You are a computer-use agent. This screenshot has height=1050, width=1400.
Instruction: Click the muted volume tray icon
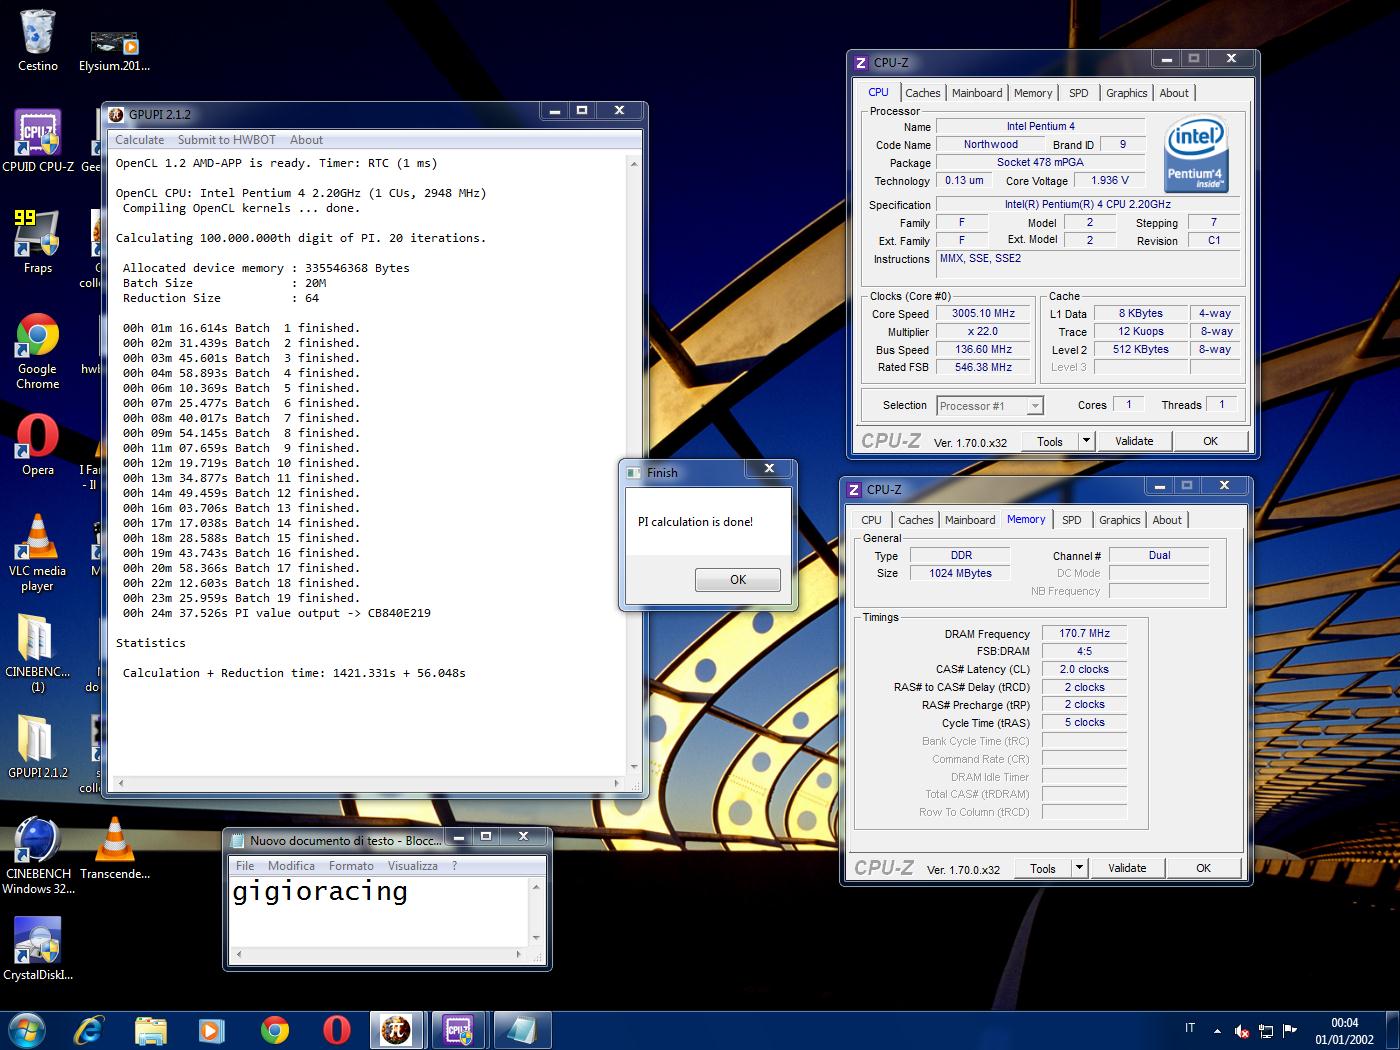point(1242,1030)
